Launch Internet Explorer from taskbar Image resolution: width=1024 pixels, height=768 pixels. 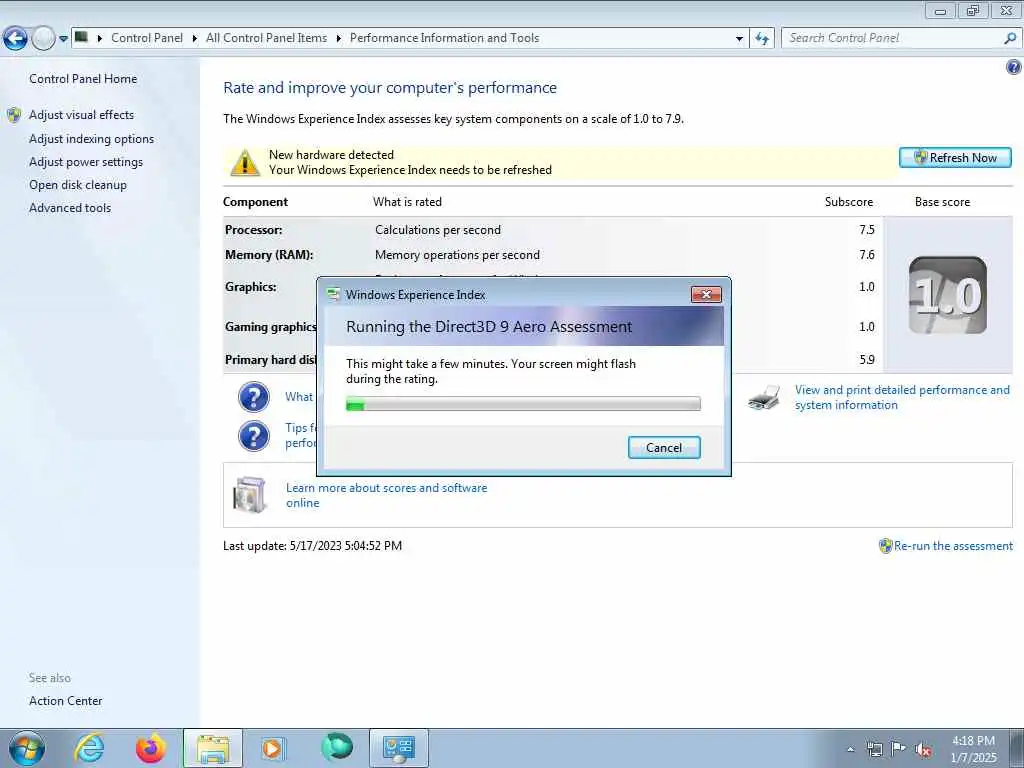(x=89, y=748)
